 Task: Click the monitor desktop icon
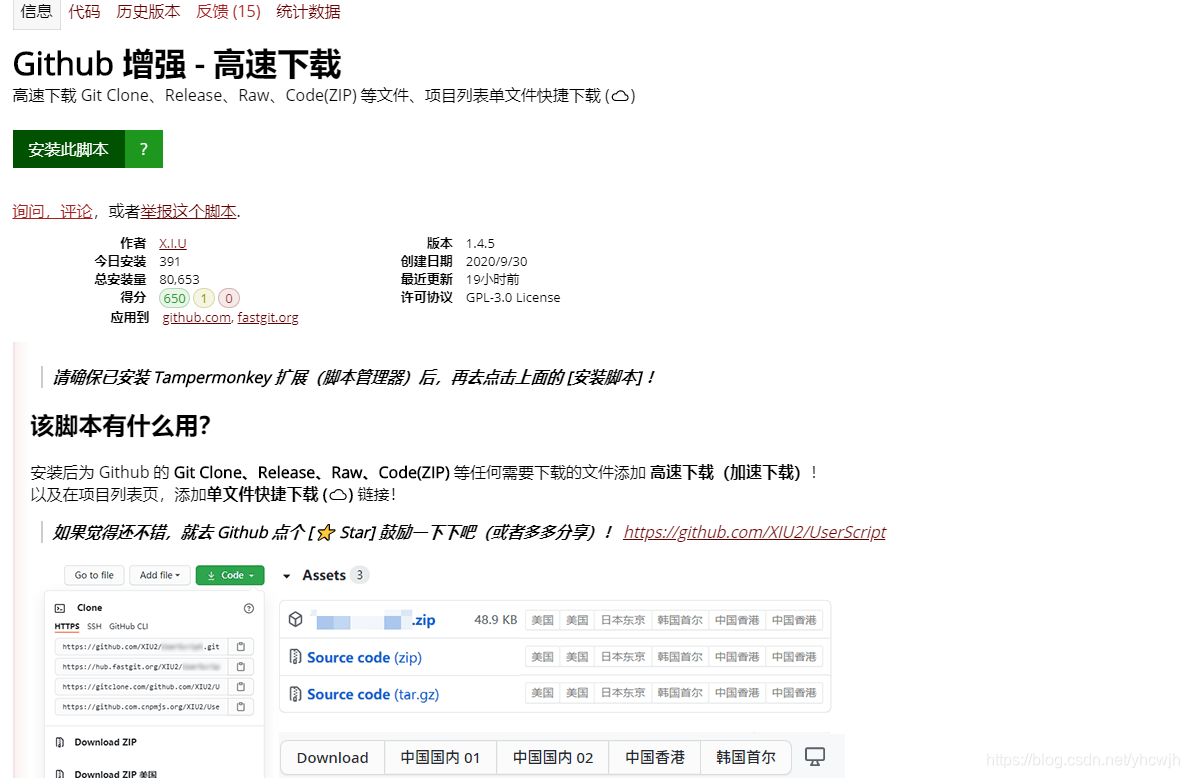(x=815, y=757)
